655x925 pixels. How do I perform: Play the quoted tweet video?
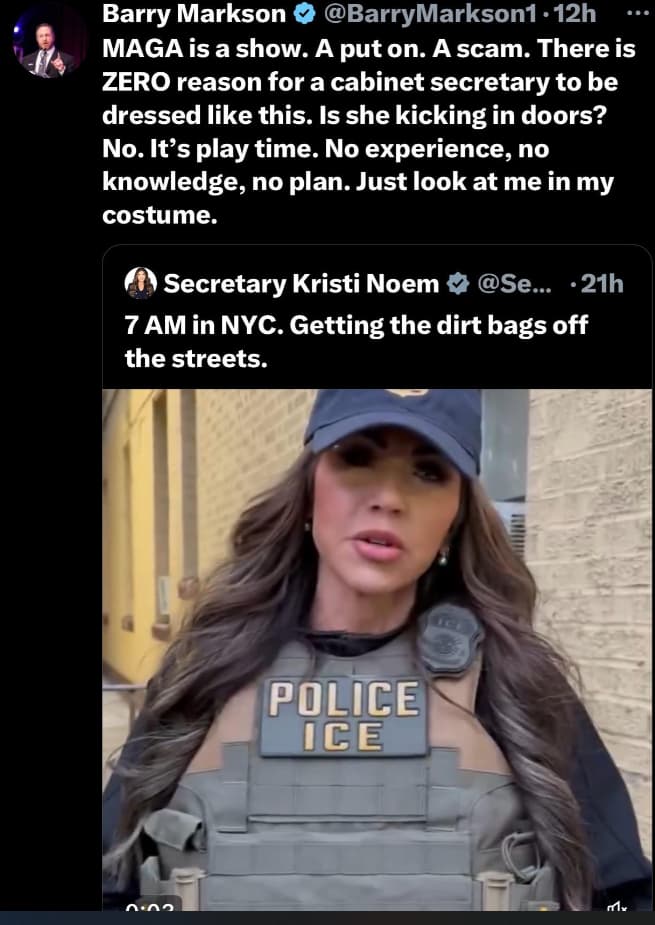378,650
